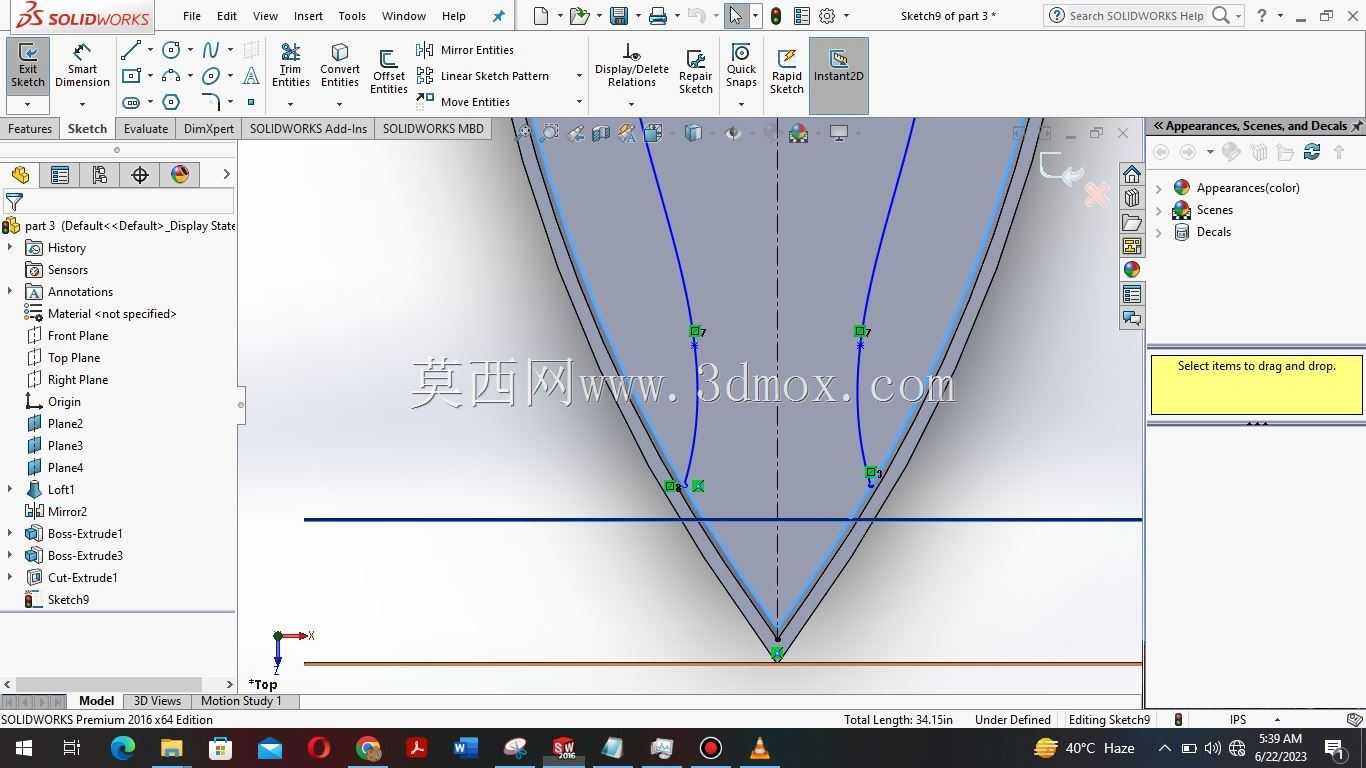
Task: Select the Ellipse sketch tool
Action: (x=211, y=76)
